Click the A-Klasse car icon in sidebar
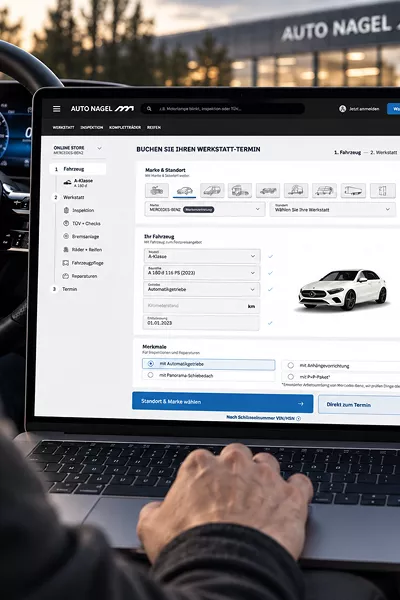Screen dimensions: 400x600 (67, 183)
